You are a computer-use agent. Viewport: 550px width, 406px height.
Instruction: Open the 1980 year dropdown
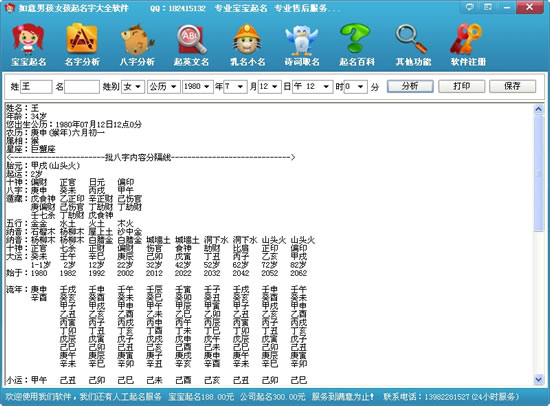(x=198, y=86)
